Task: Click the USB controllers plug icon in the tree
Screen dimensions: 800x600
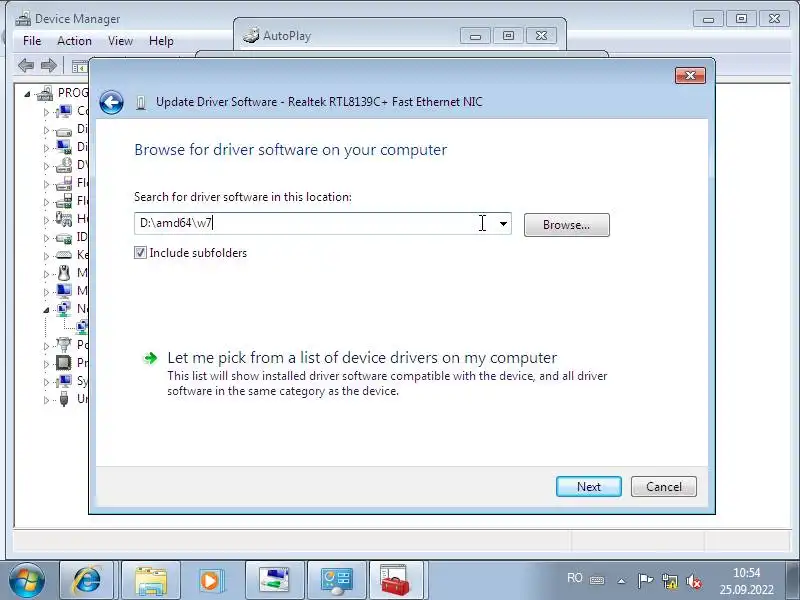Action: click(x=64, y=398)
